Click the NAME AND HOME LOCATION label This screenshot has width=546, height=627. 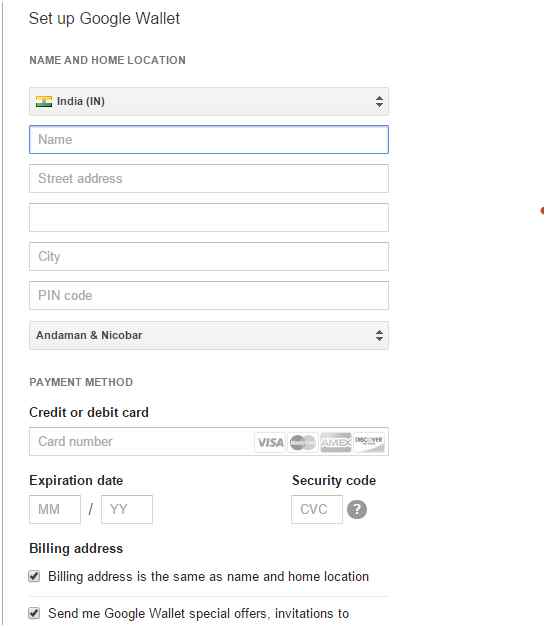click(108, 60)
